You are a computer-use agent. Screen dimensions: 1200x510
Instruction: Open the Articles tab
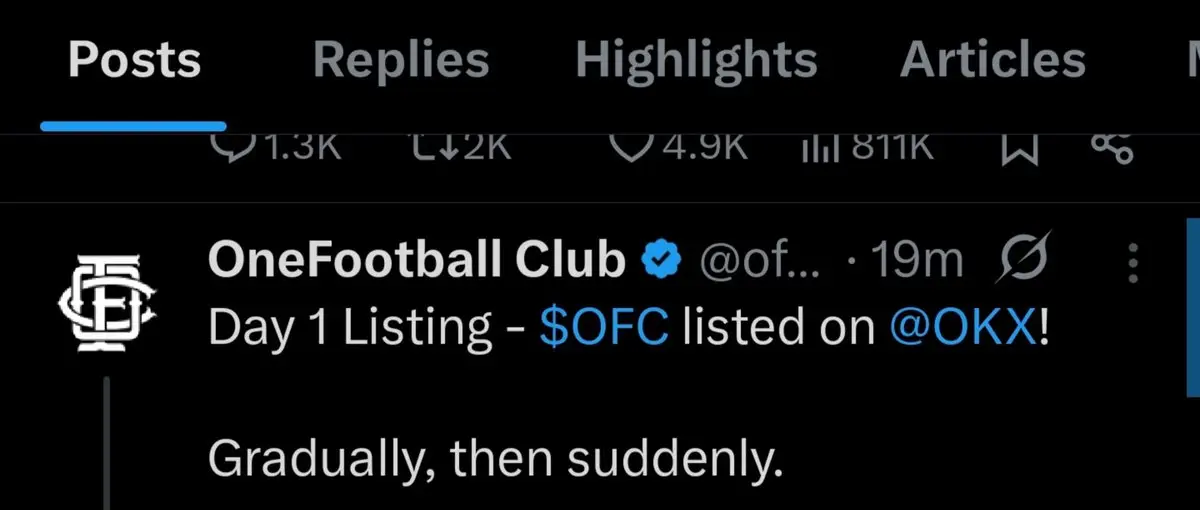992,61
